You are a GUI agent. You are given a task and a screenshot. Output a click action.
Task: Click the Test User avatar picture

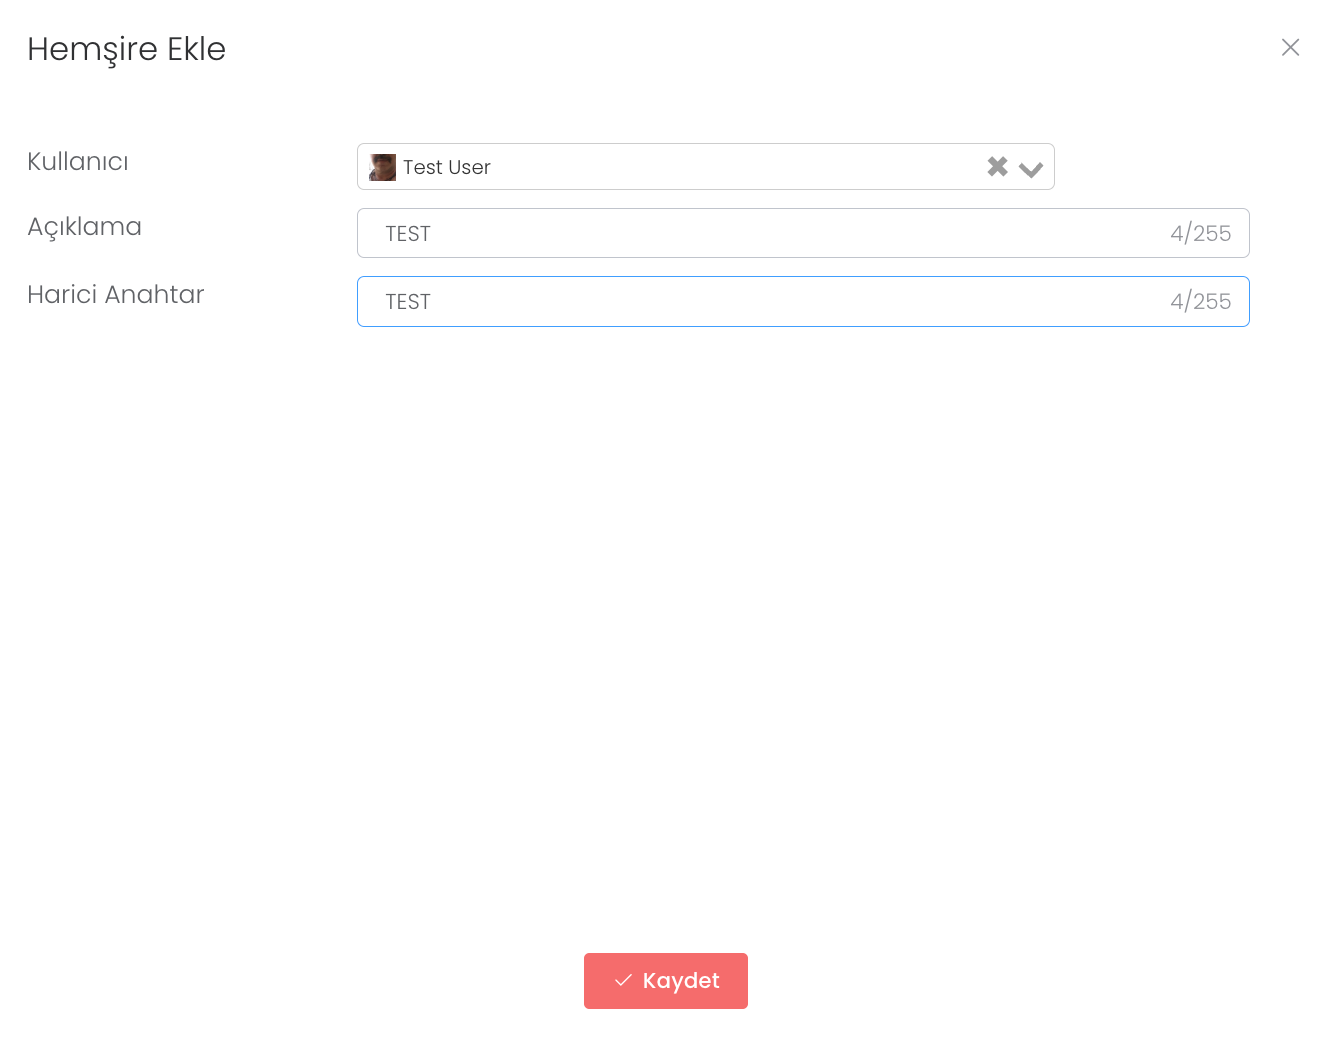pos(382,167)
